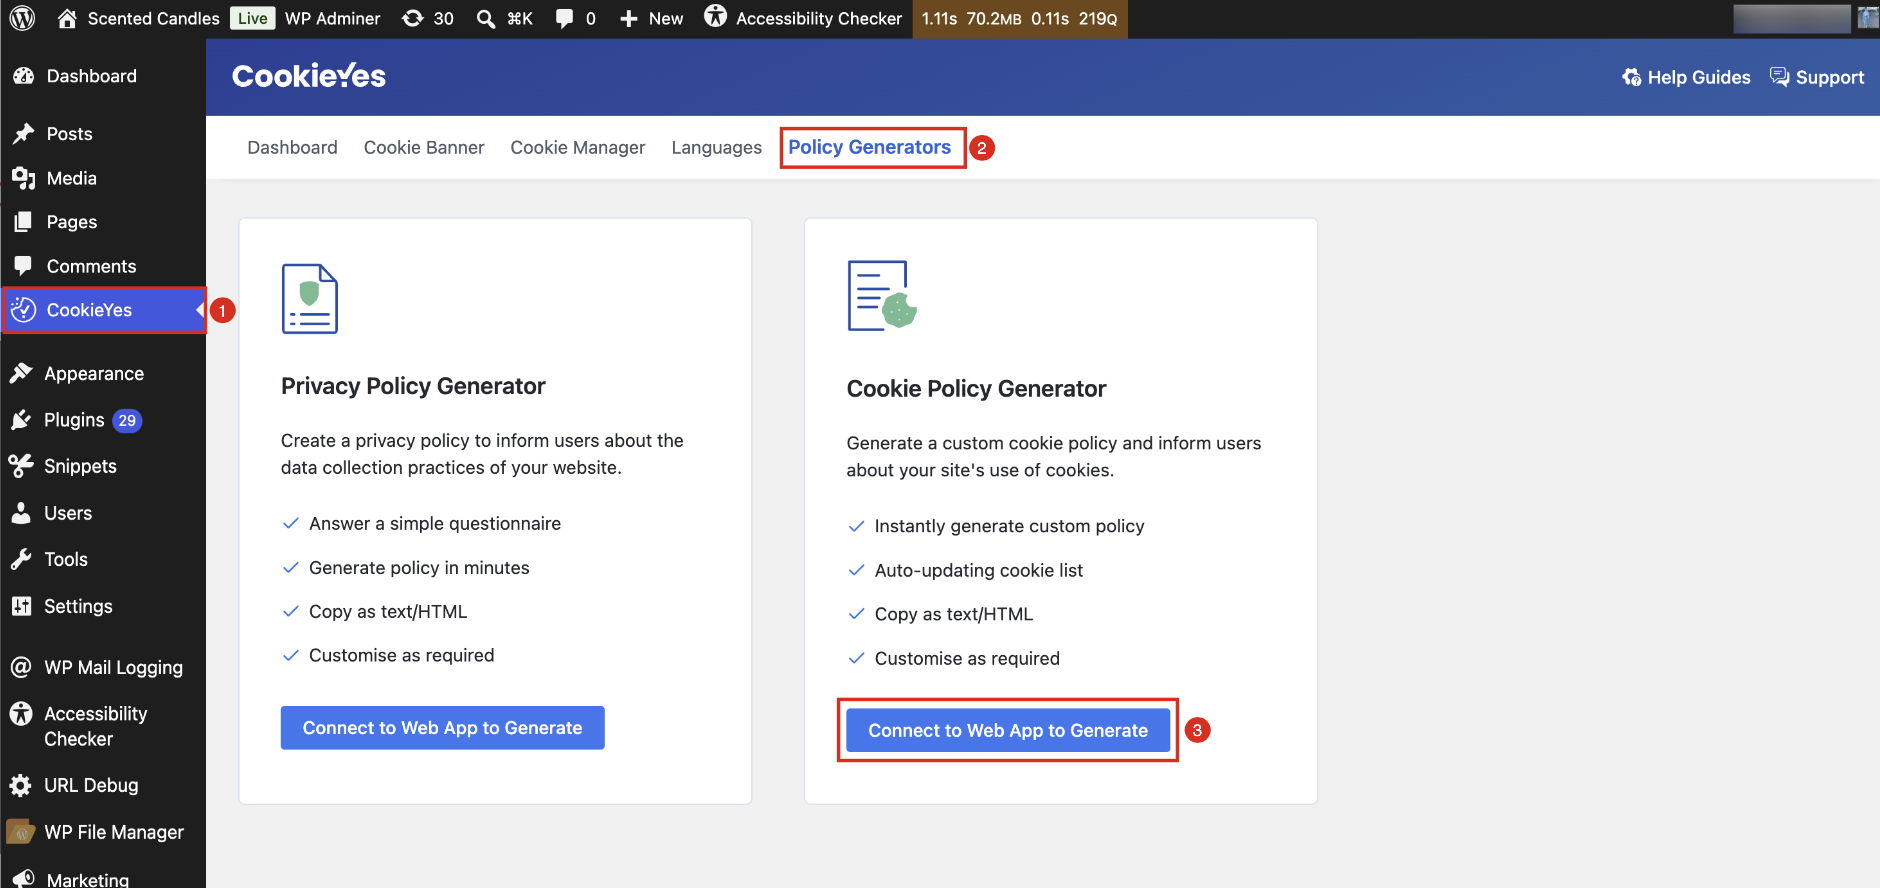The width and height of the screenshot is (1880, 888).
Task: Switch to the CookieYes Dashboard tab
Action: point(292,148)
